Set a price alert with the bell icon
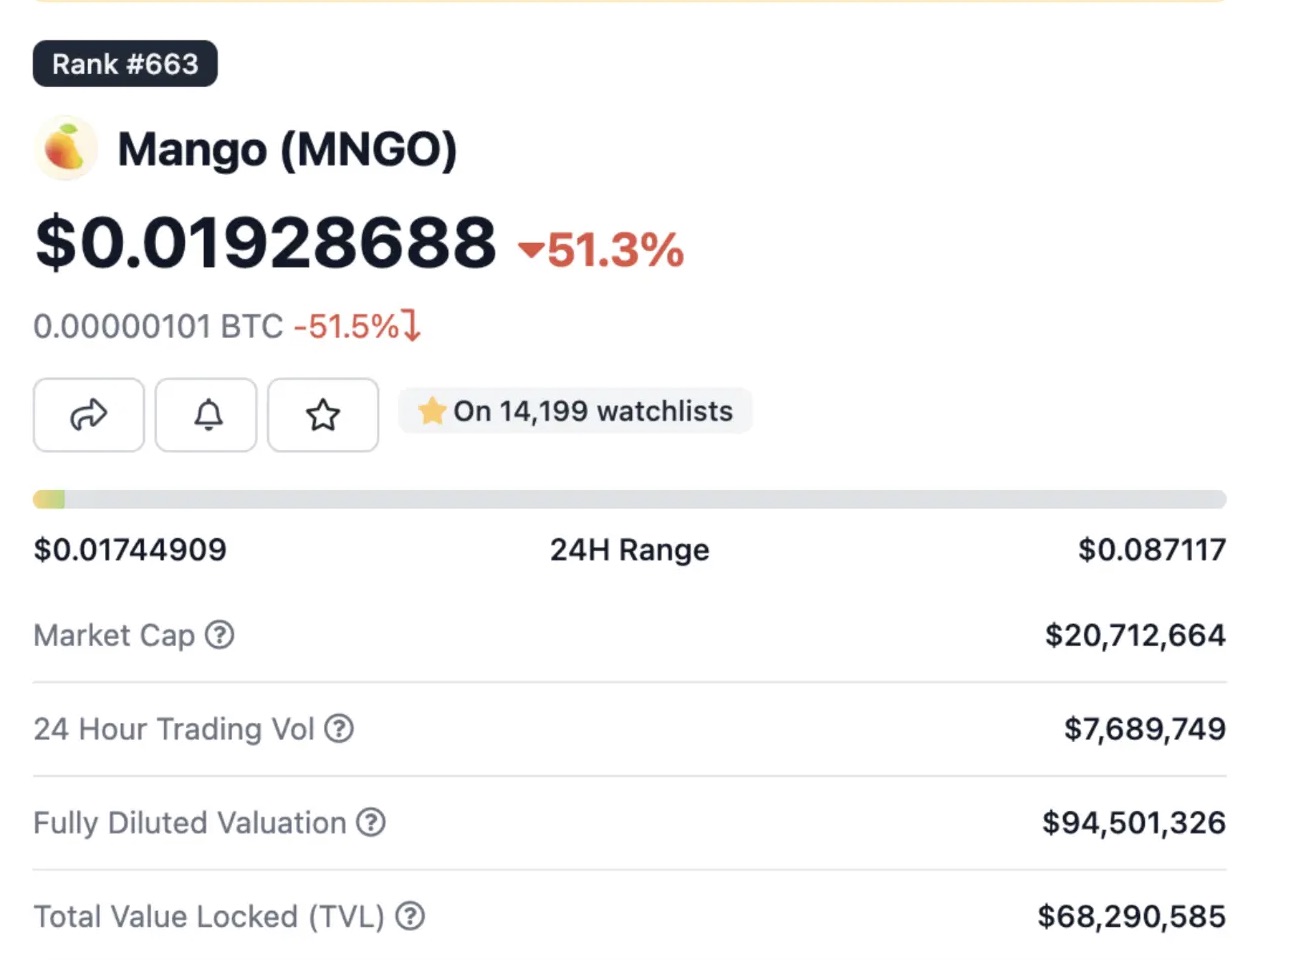1304x960 pixels. click(207, 414)
